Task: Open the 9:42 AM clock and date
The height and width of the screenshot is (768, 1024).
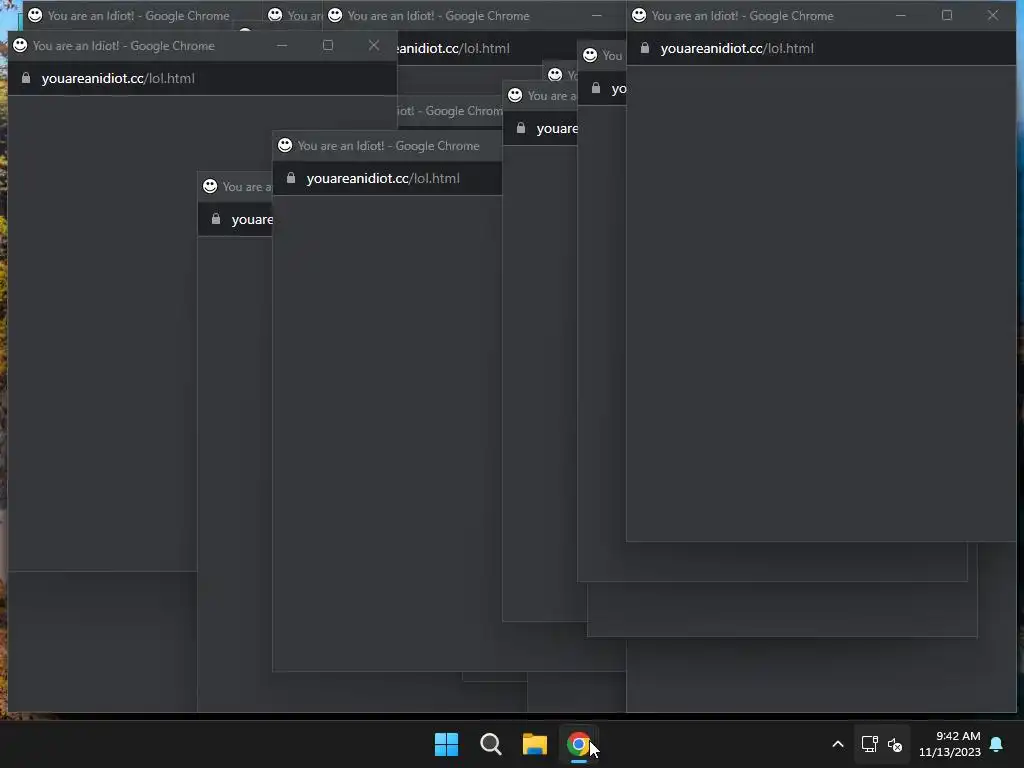Action: 950,744
